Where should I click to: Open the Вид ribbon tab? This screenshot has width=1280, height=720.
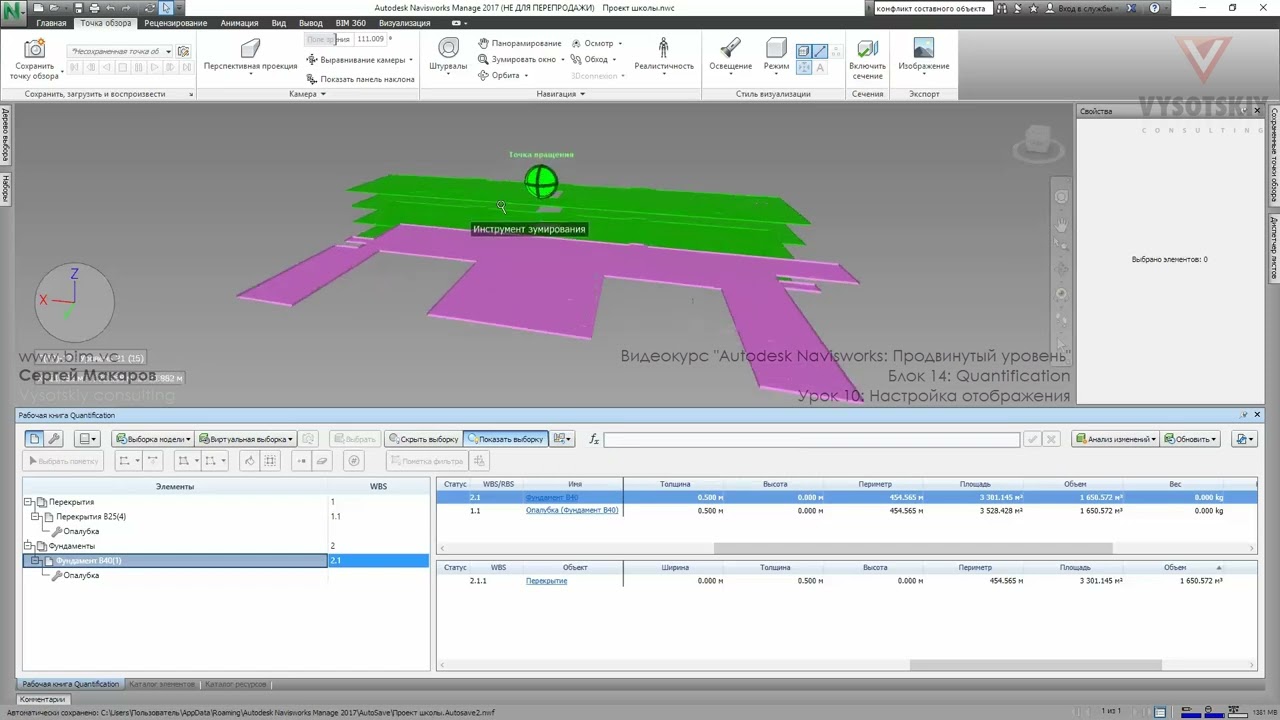pyautogui.click(x=279, y=23)
